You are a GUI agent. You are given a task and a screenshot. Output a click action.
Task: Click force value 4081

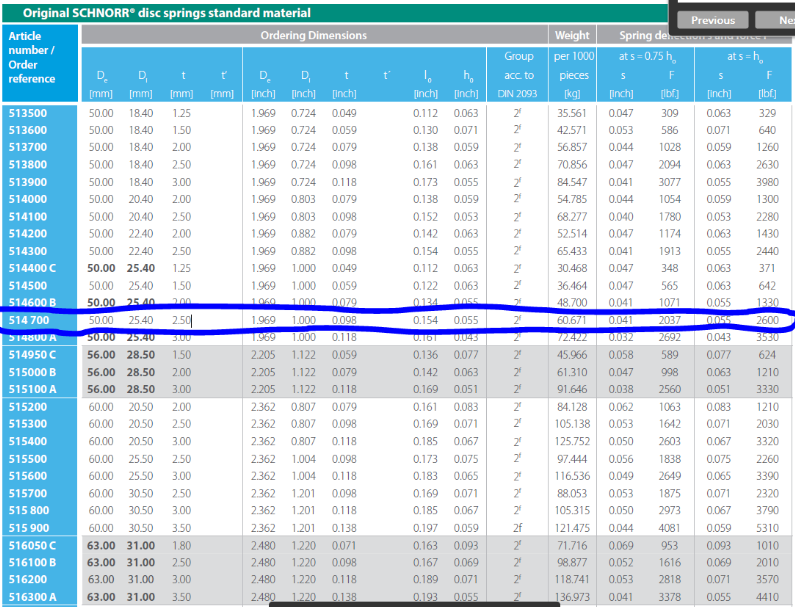pyautogui.click(x=670, y=528)
